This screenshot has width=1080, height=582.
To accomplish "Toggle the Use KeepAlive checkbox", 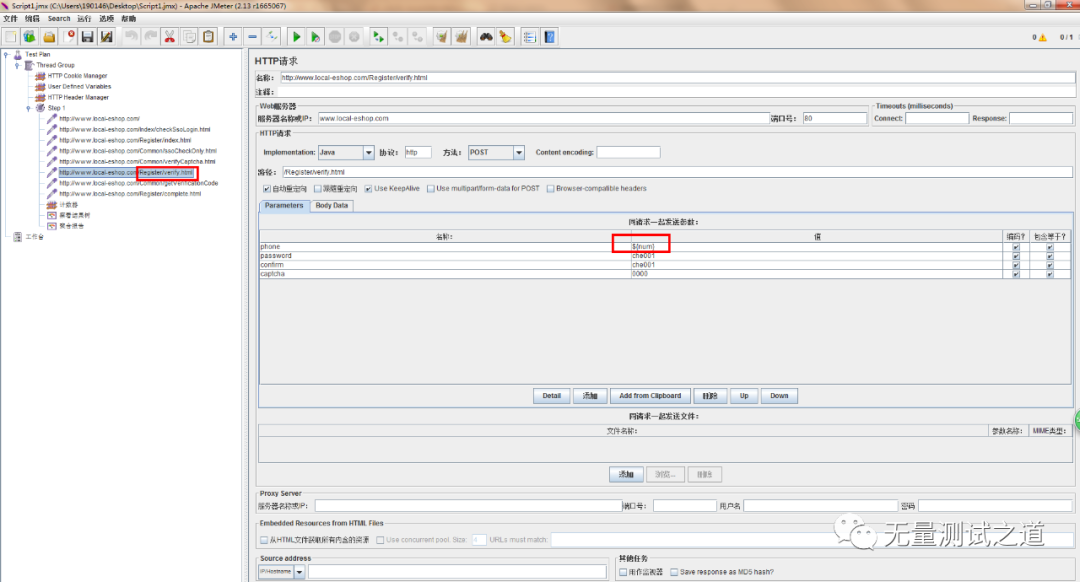I will (x=368, y=189).
